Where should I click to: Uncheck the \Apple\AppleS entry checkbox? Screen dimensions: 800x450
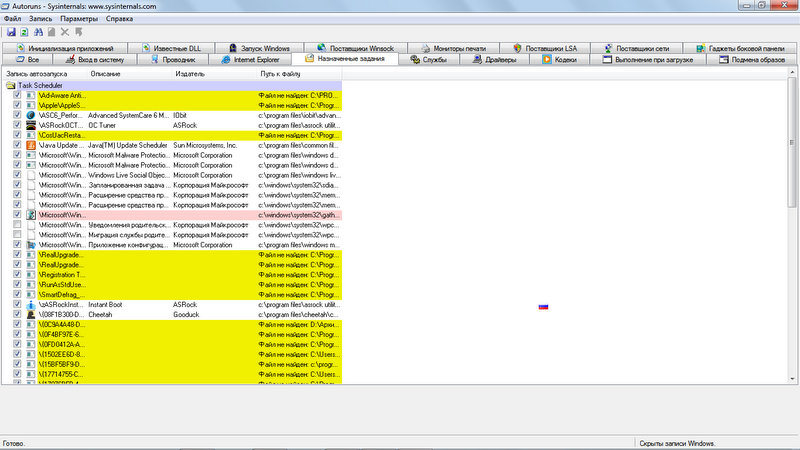[17, 105]
